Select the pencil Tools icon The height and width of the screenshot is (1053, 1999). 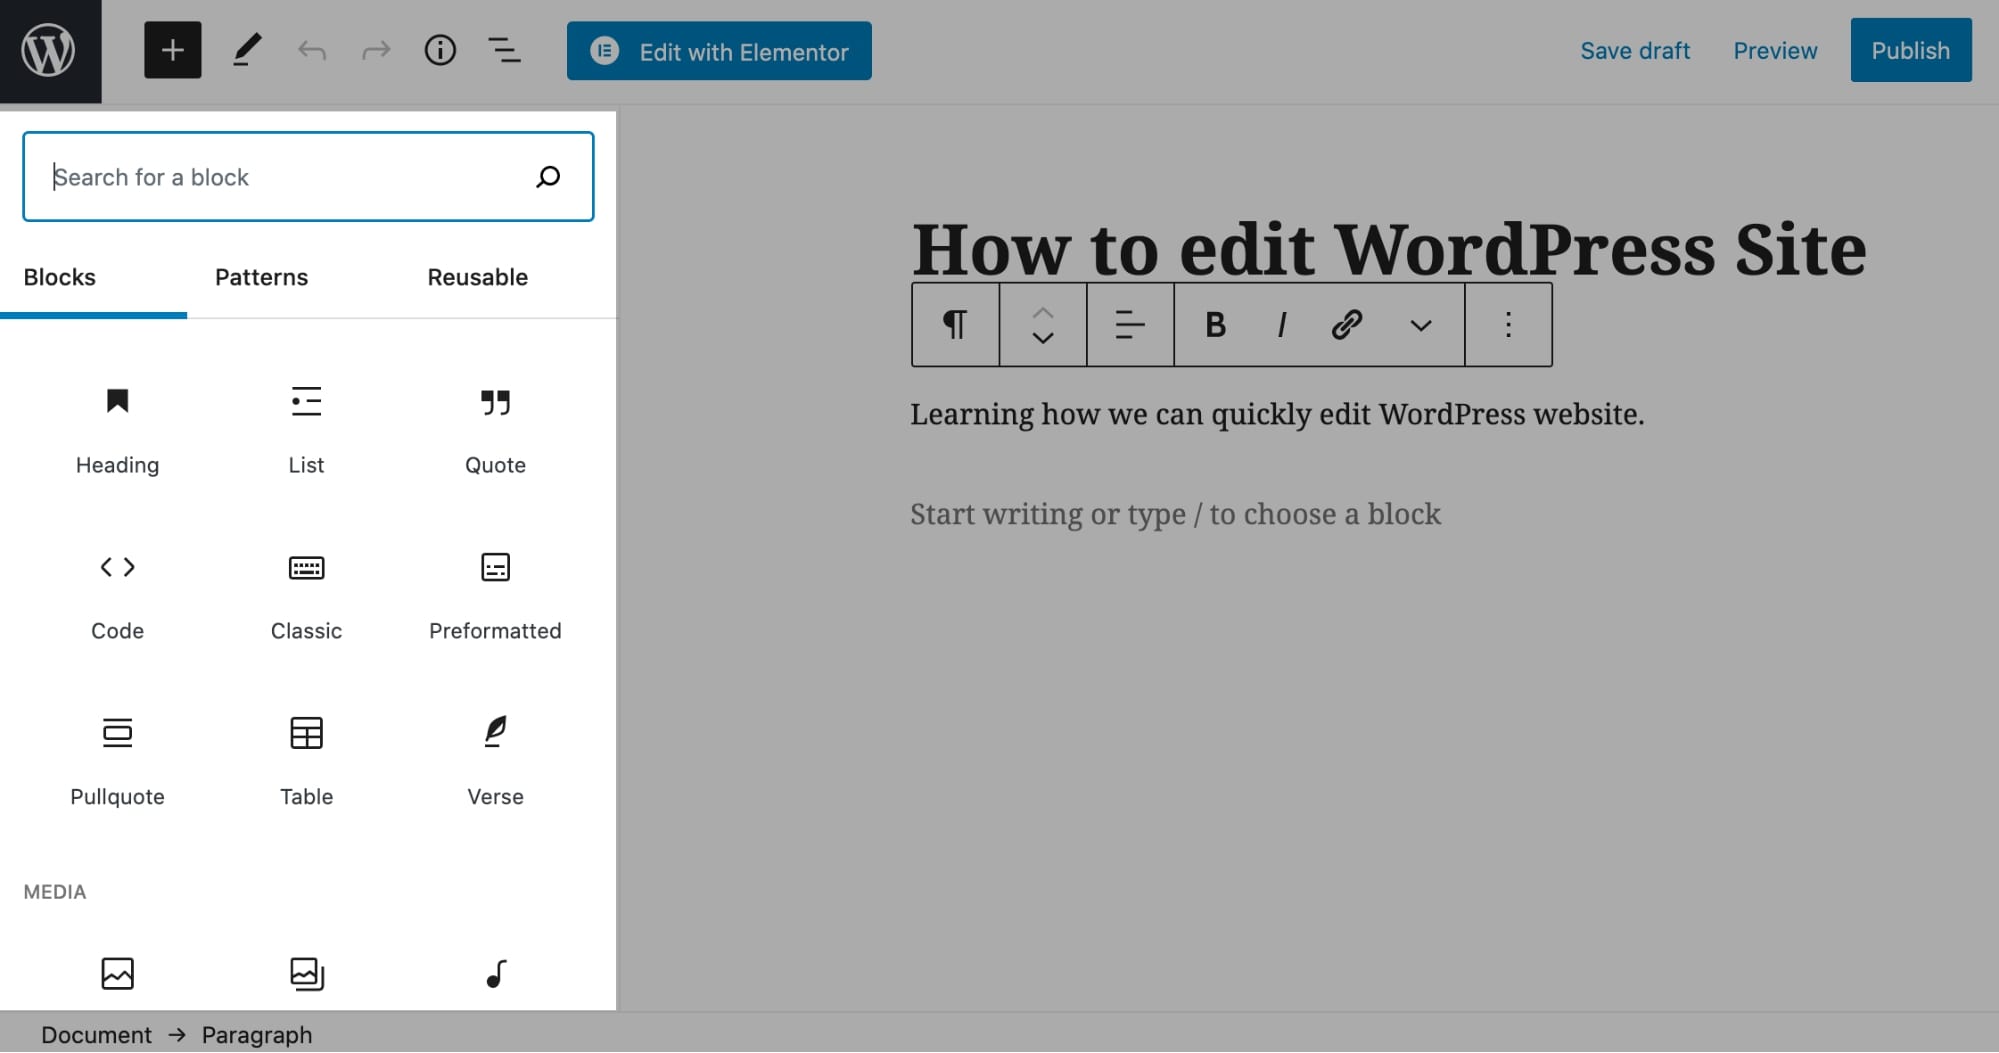pos(247,51)
